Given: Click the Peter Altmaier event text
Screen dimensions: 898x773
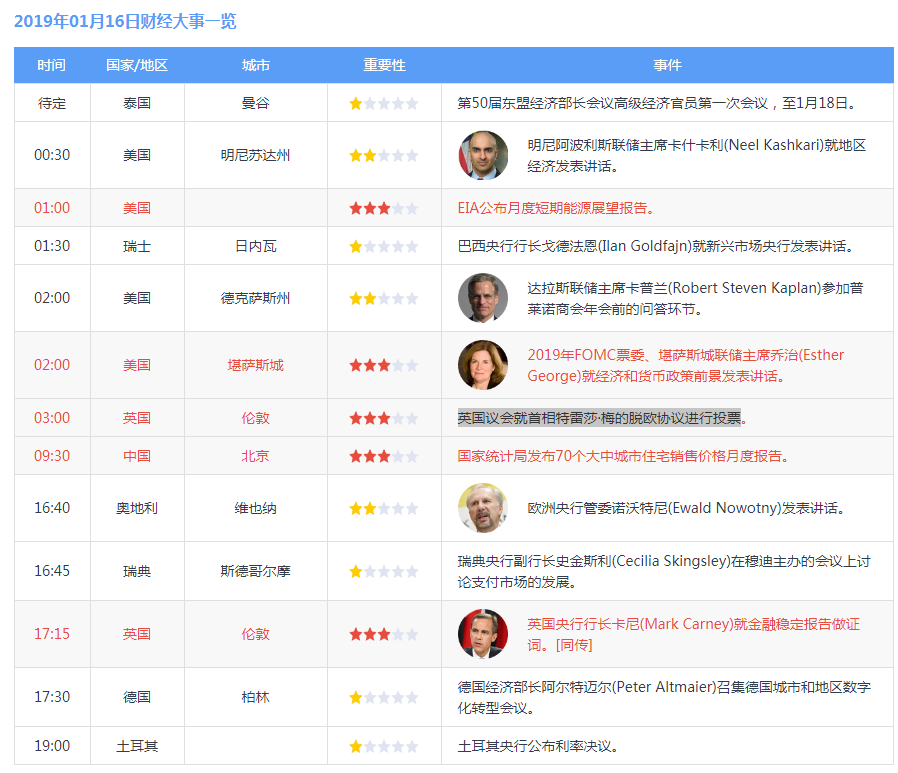Looking at the screenshot, I should click(664, 697).
